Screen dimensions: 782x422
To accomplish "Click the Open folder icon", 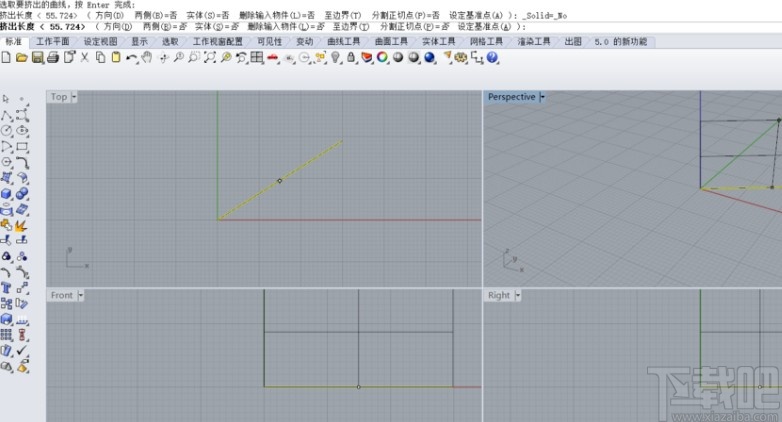I will [x=21, y=58].
